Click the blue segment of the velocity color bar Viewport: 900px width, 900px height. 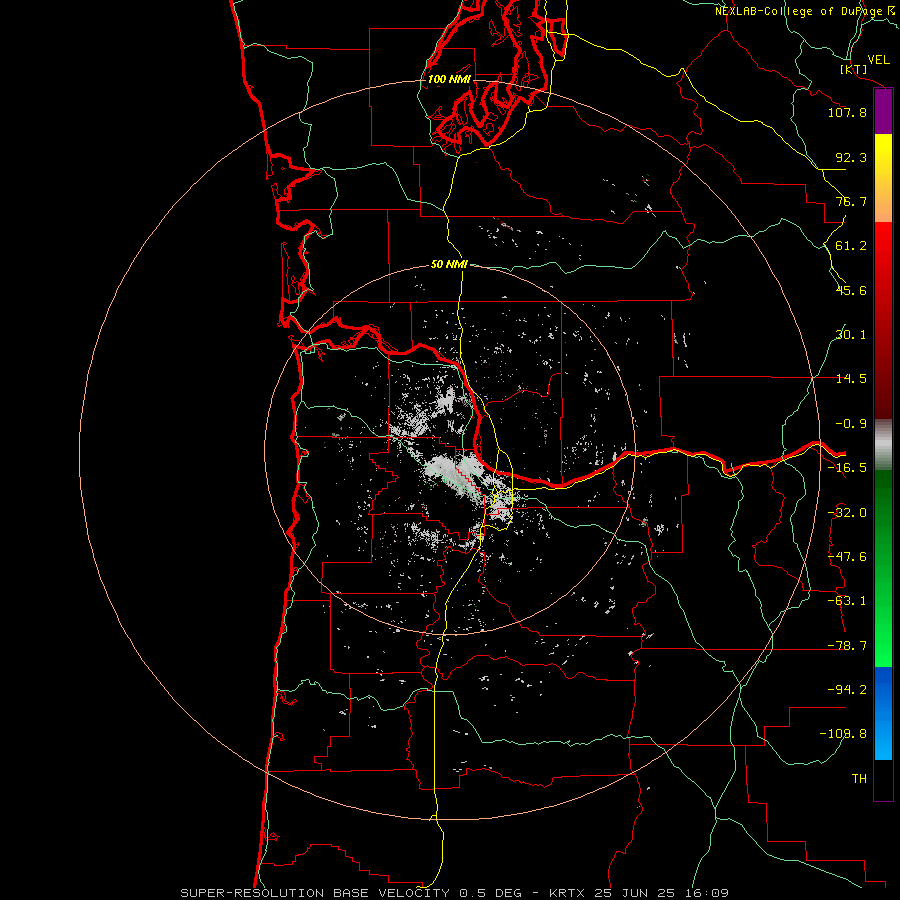click(883, 713)
